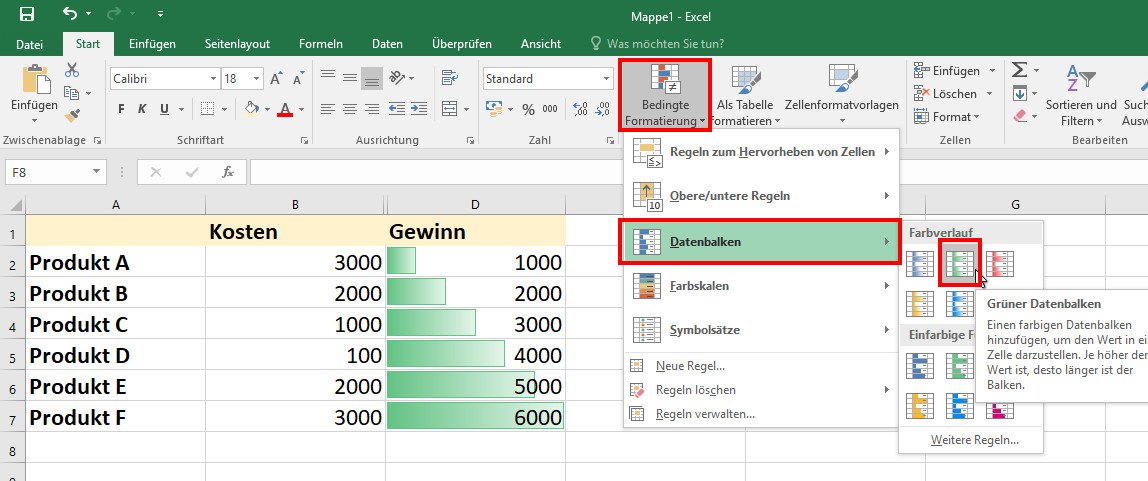Click the merge and center icon
The height and width of the screenshot is (481, 1148).
(450, 109)
